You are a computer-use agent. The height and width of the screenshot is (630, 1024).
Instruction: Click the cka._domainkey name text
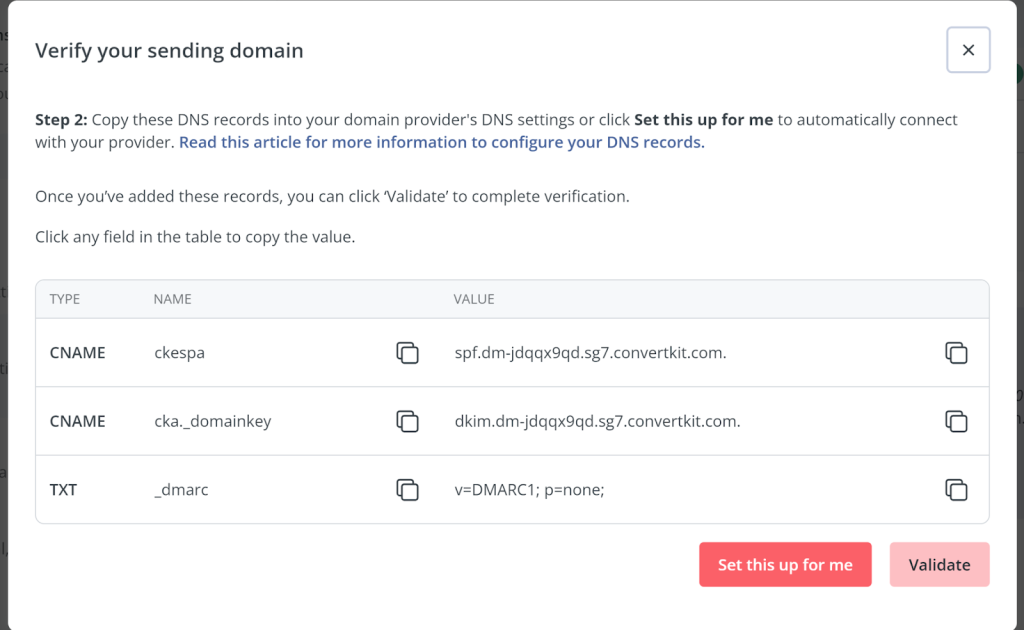point(213,421)
